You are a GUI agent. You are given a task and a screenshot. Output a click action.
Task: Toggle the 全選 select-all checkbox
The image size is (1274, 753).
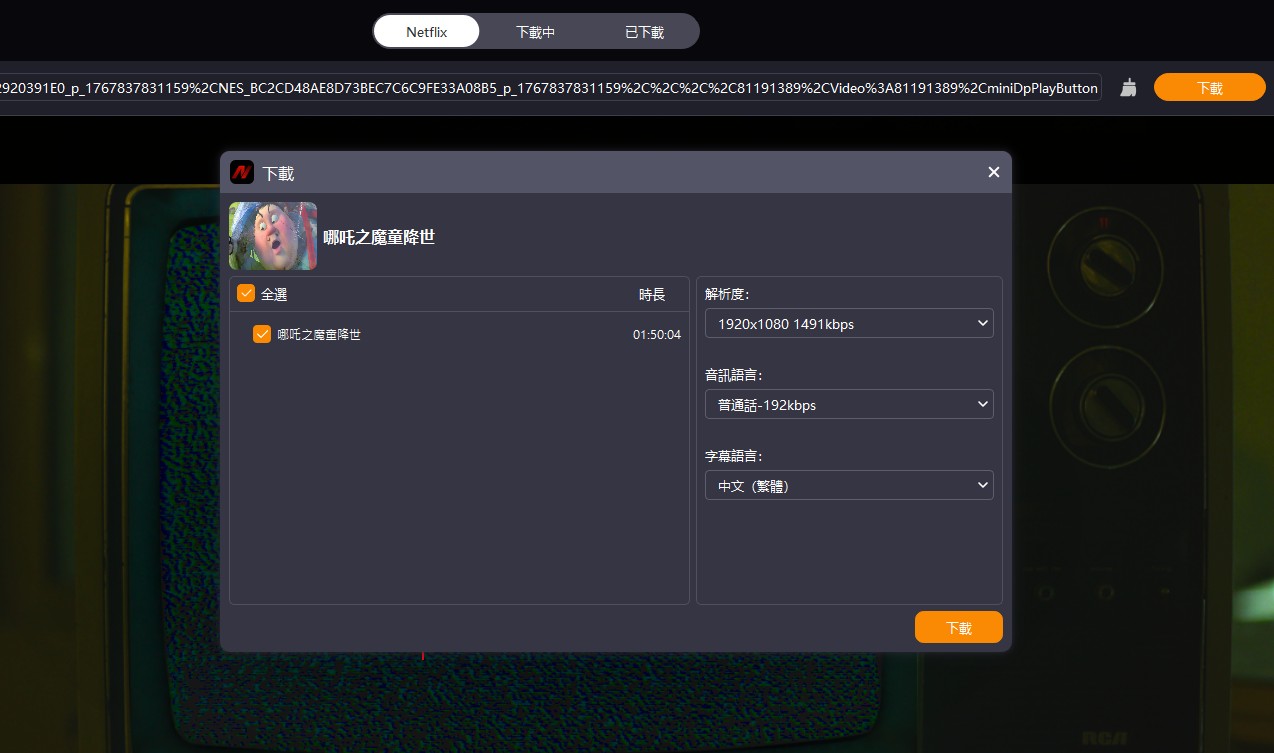[x=246, y=294]
